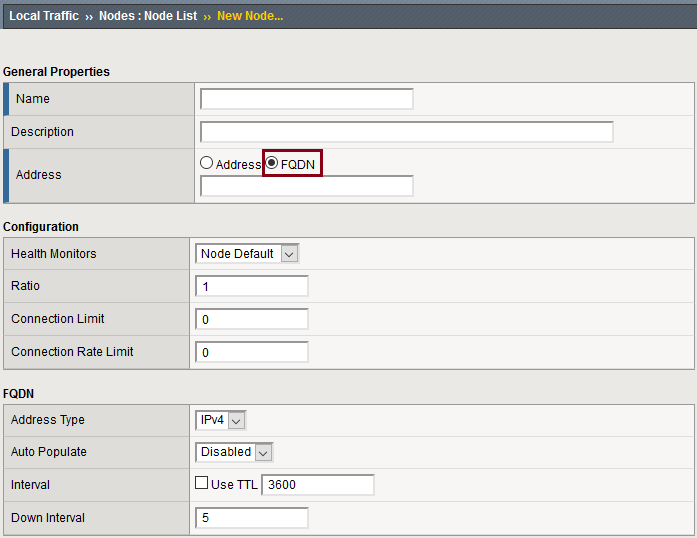Click into the Description text box

click(x=406, y=132)
